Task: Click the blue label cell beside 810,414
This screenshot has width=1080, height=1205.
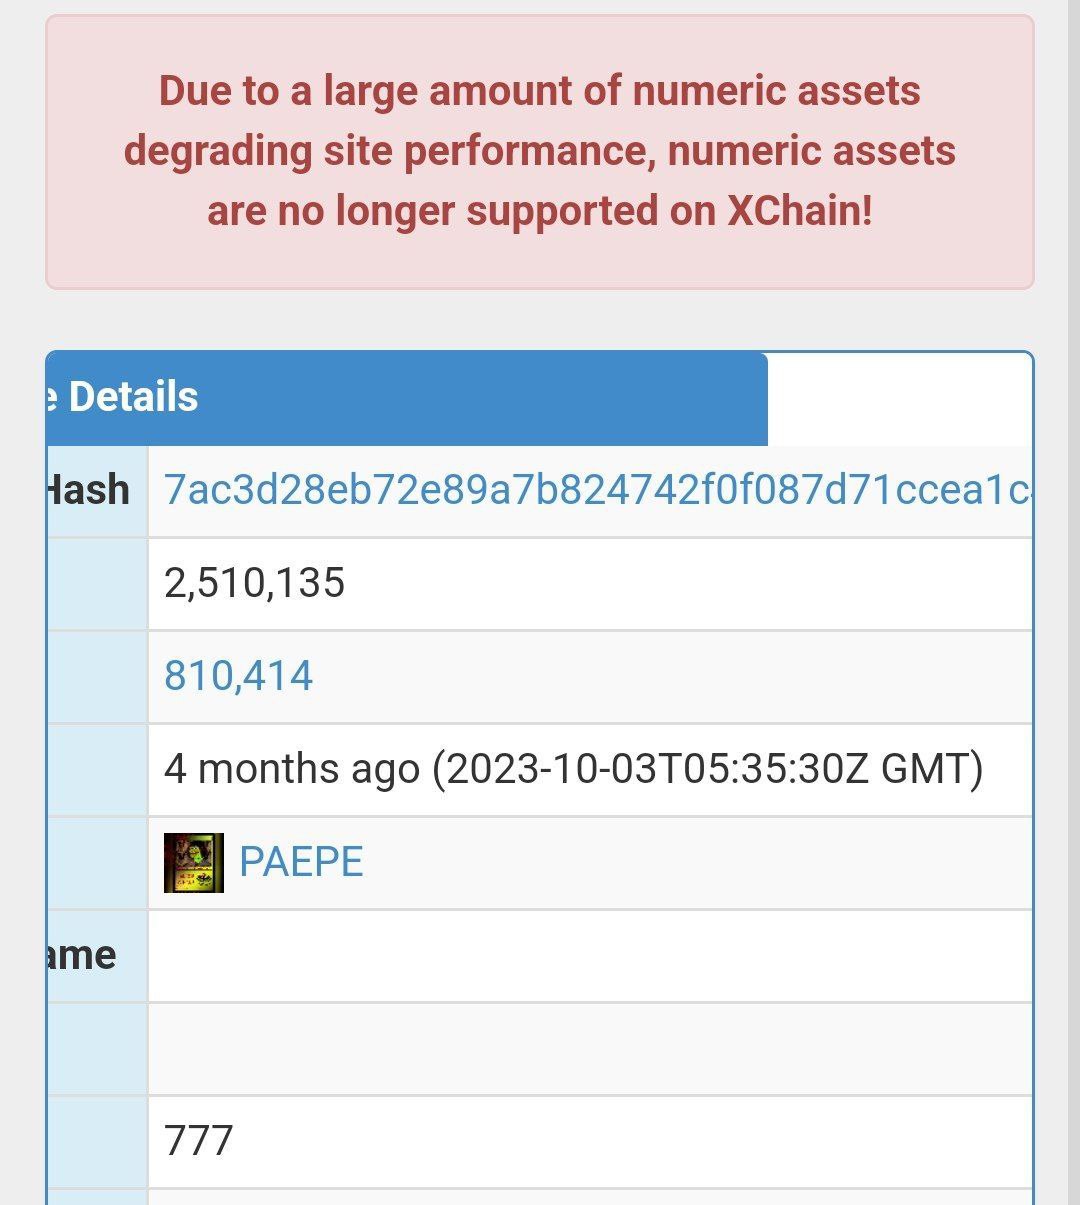Action: pyautogui.click(x=97, y=677)
